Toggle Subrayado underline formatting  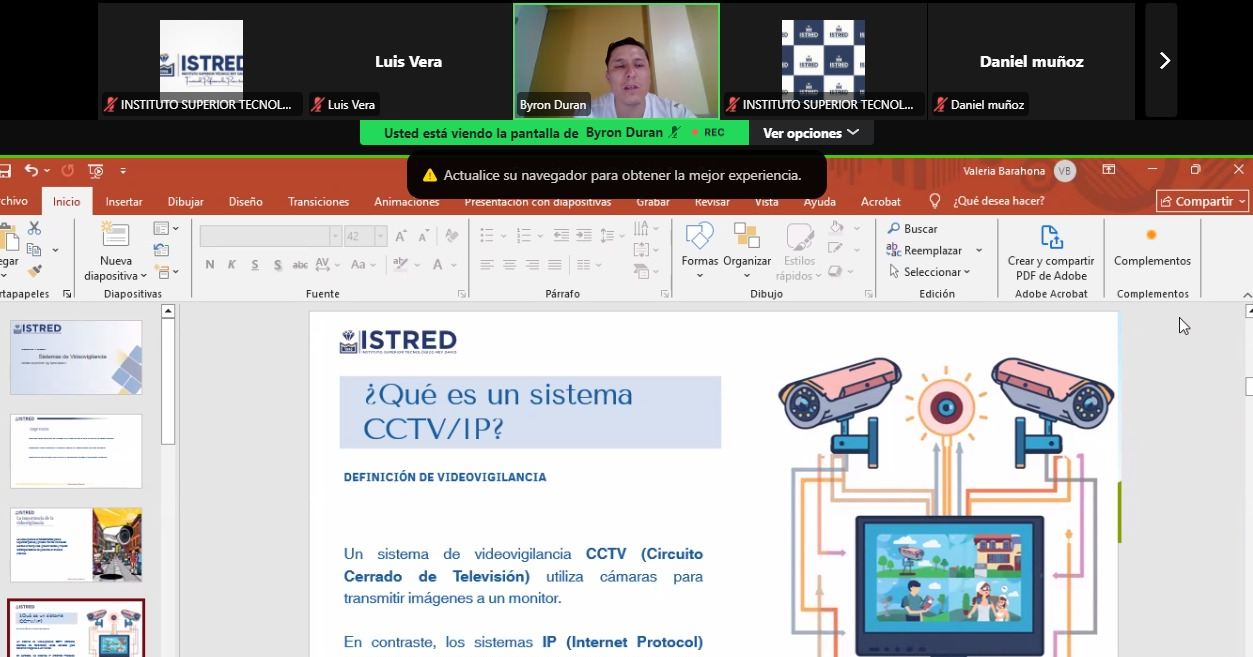point(255,265)
